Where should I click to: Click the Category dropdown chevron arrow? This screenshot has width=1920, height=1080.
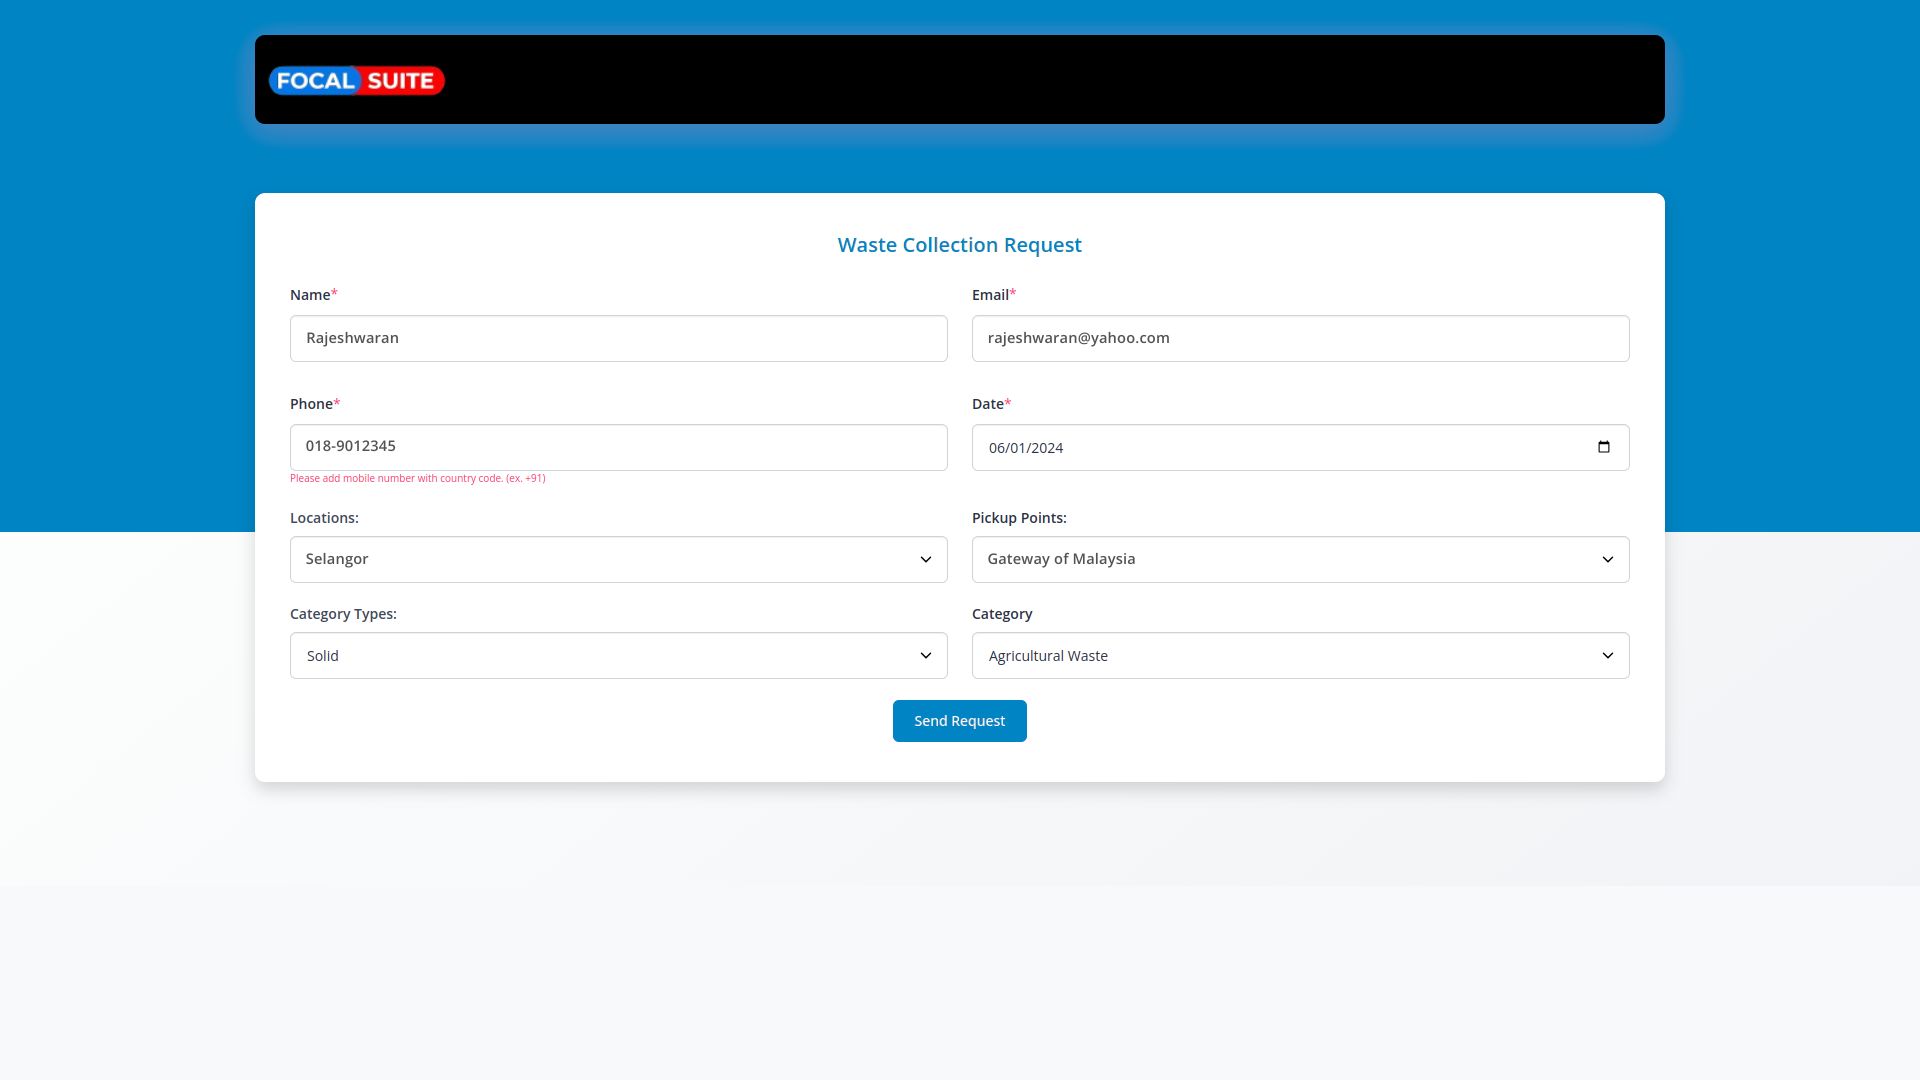[x=1607, y=656]
